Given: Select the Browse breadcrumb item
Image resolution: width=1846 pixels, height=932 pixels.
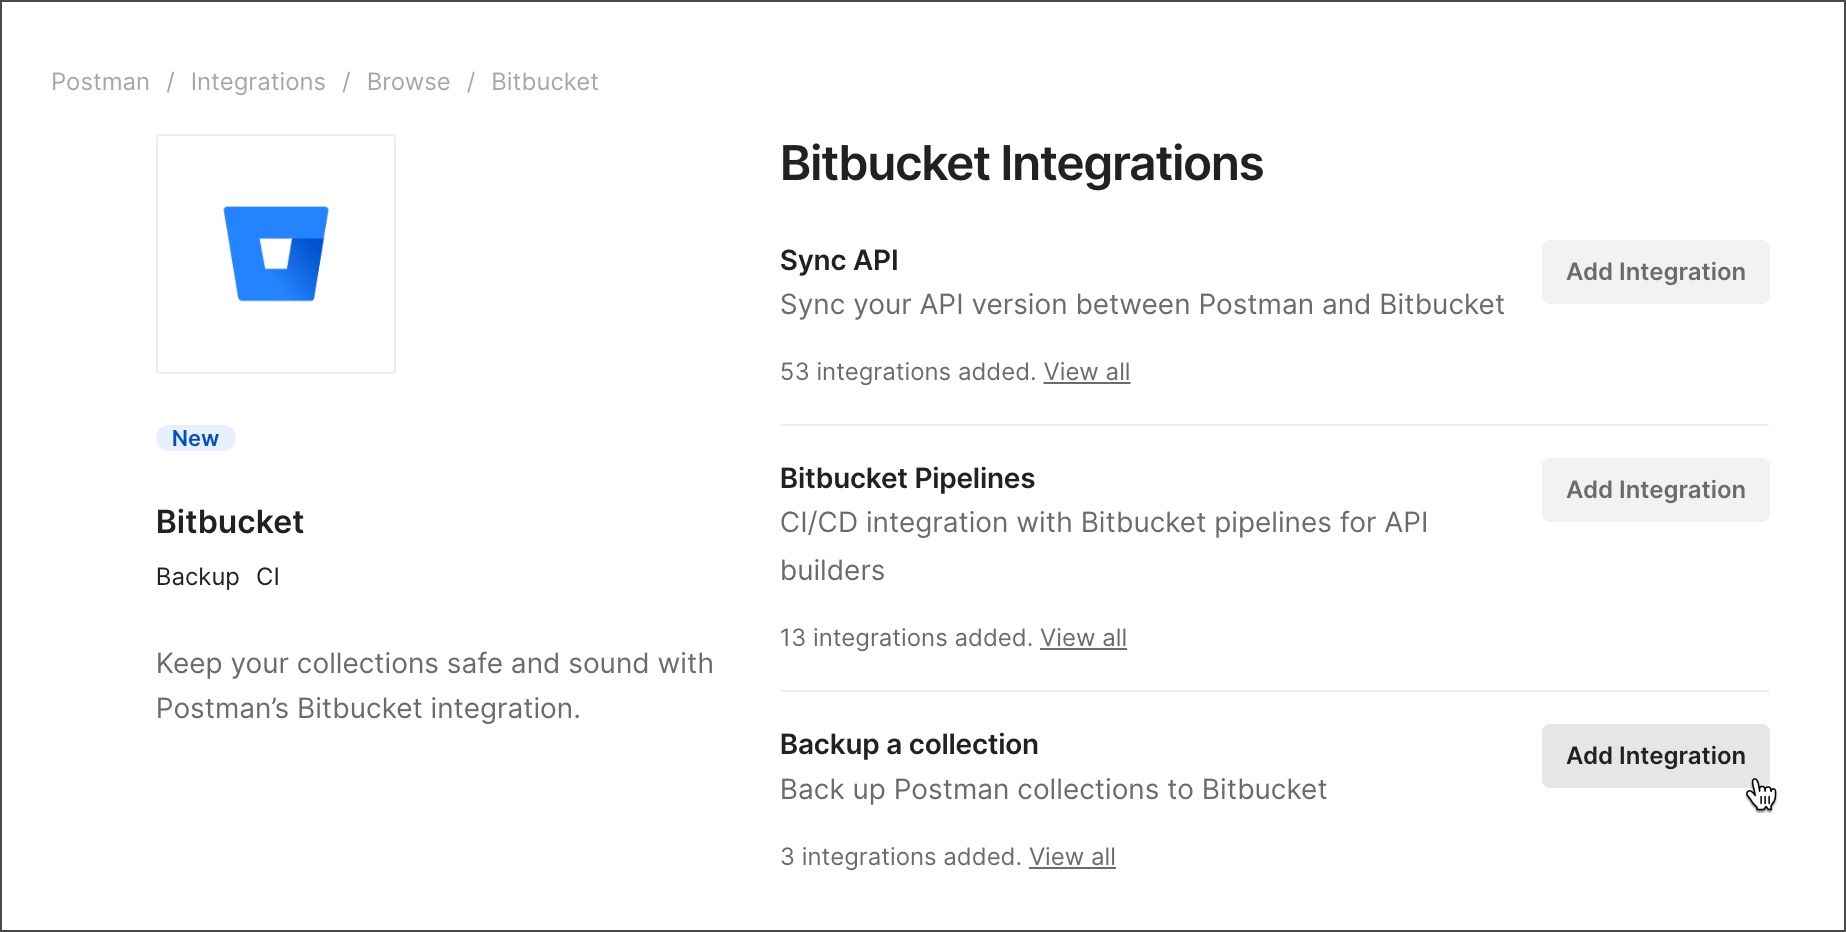Looking at the screenshot, I should tap(408, 81).
